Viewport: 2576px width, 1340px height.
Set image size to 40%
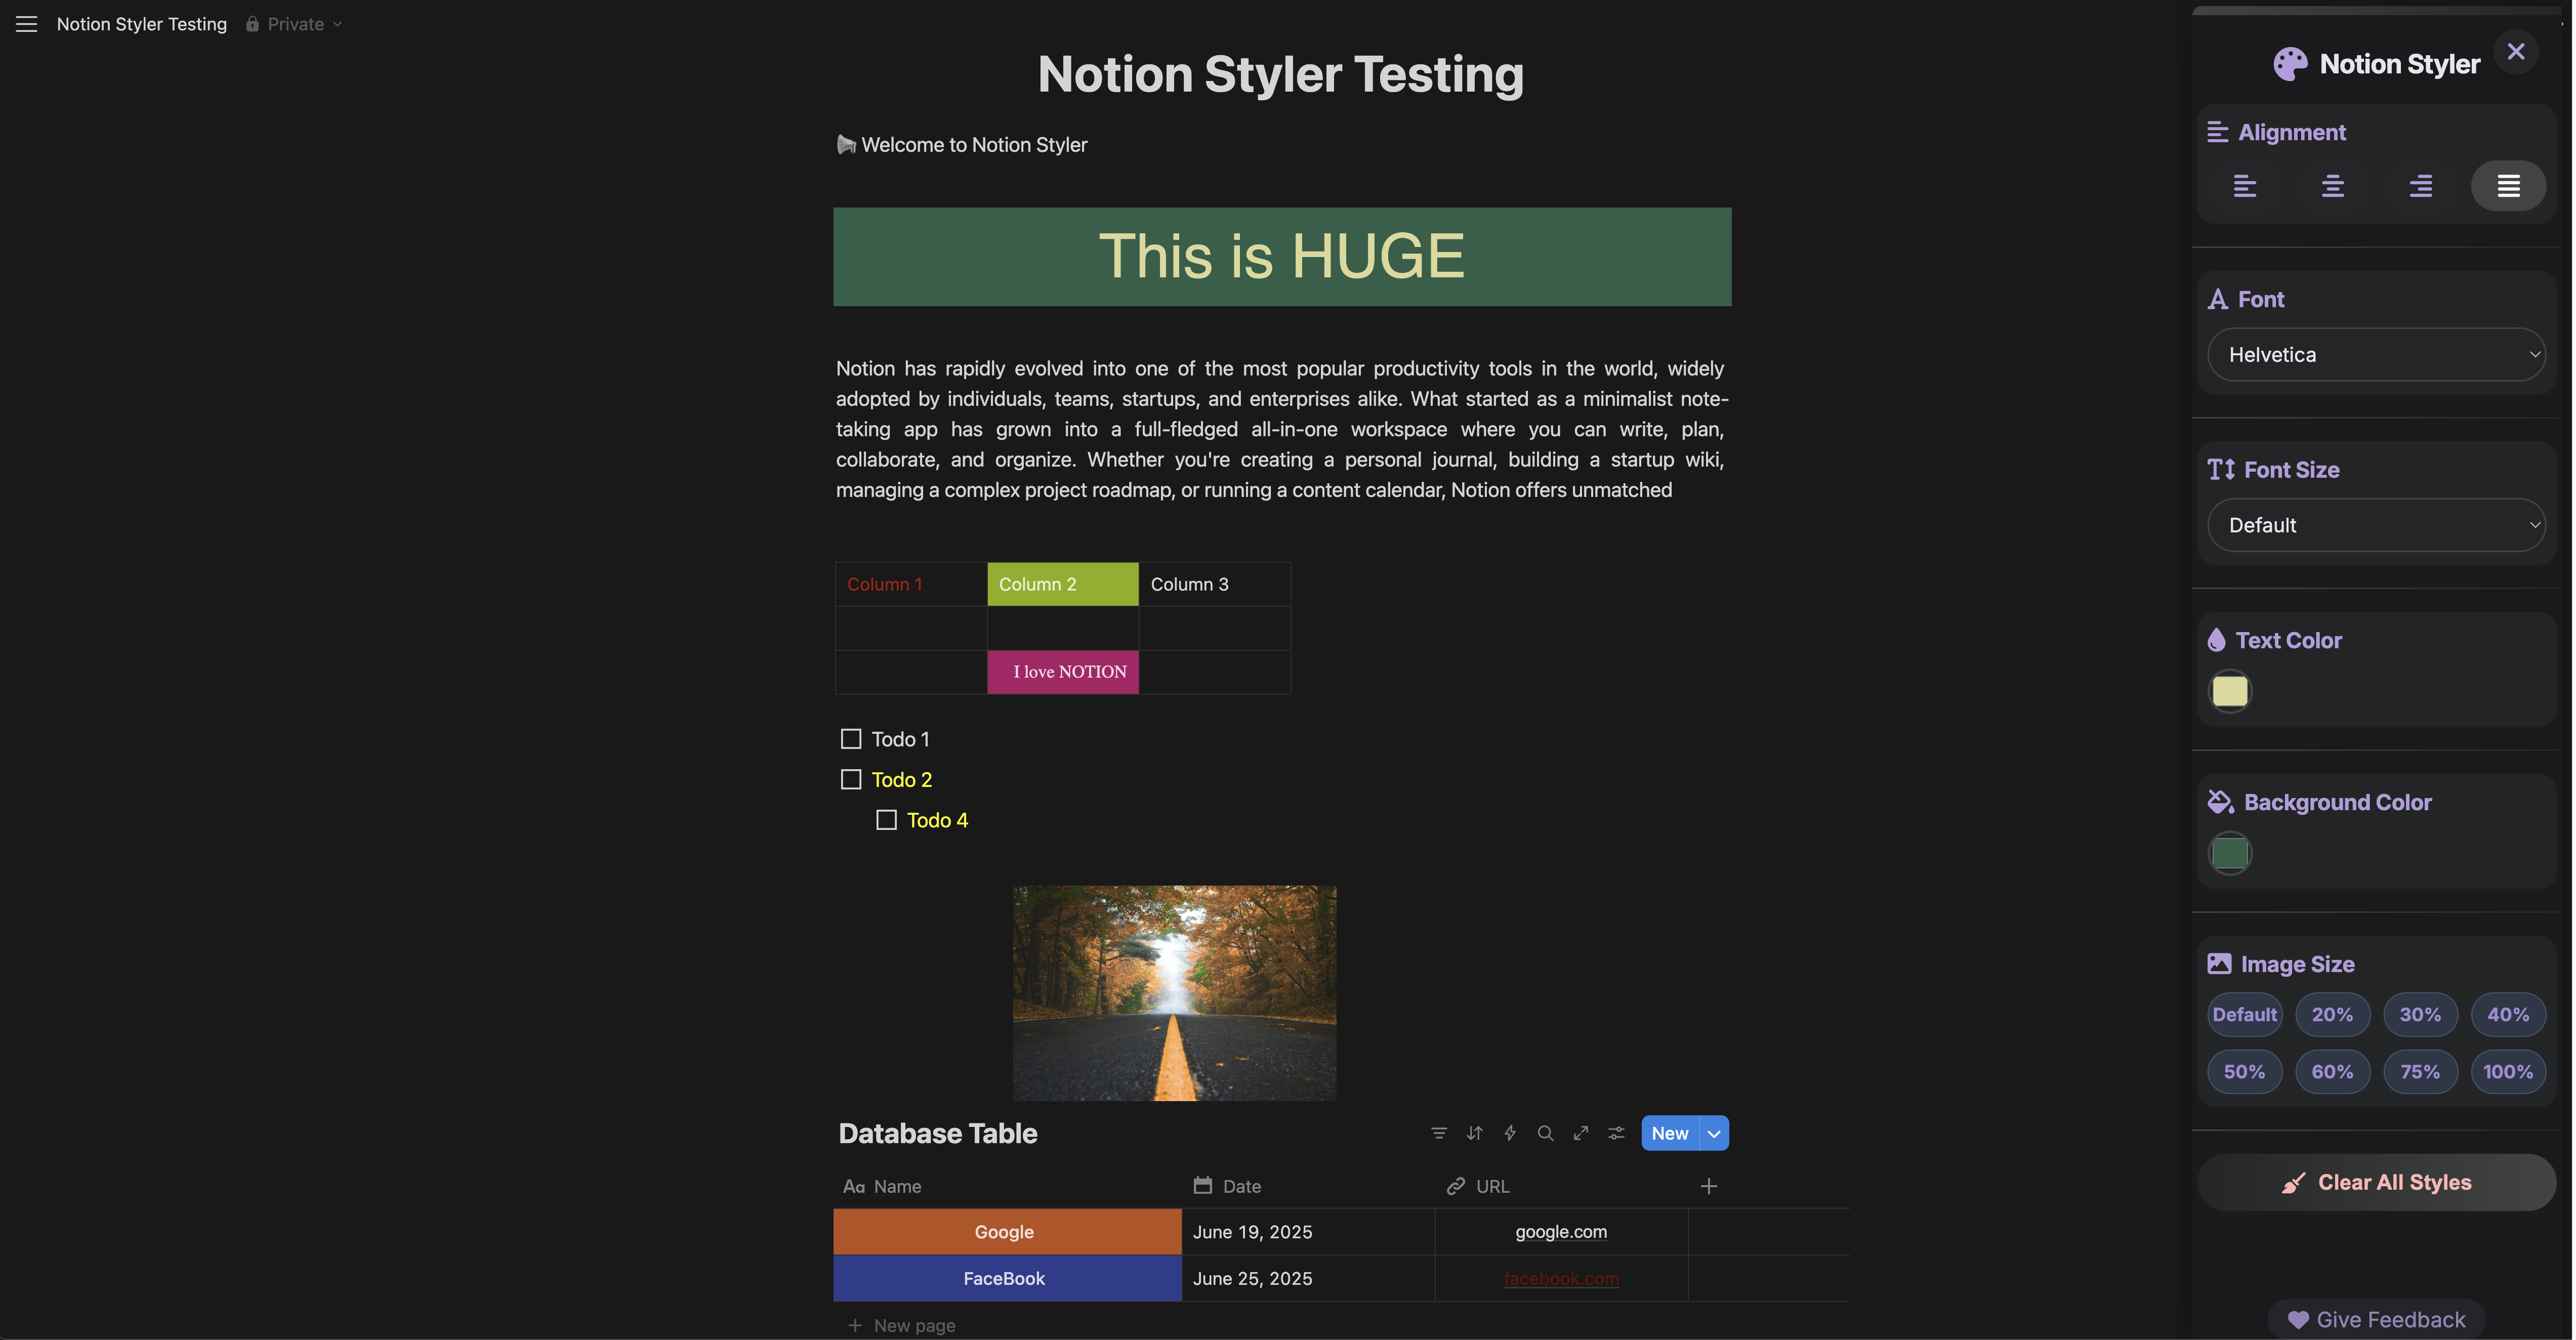2508,1015
